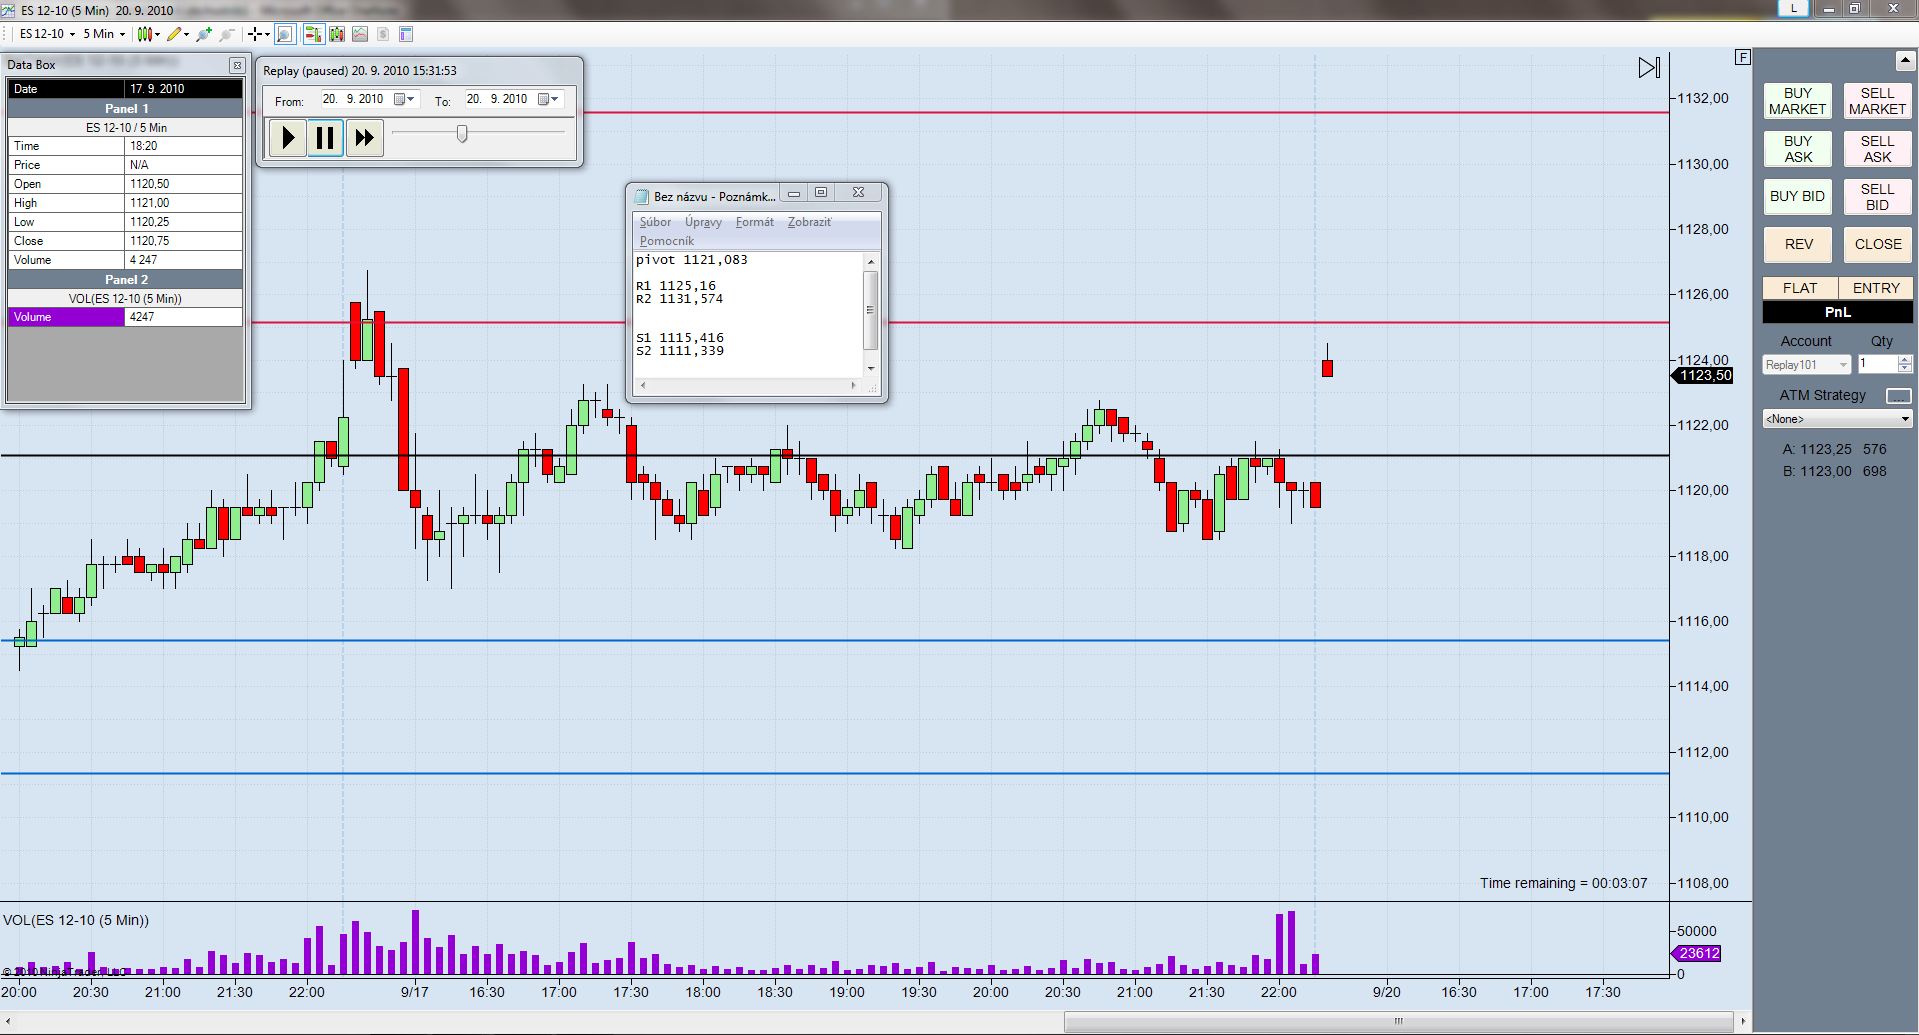Choose the crosshair cursor tool

tap(256, 34)
